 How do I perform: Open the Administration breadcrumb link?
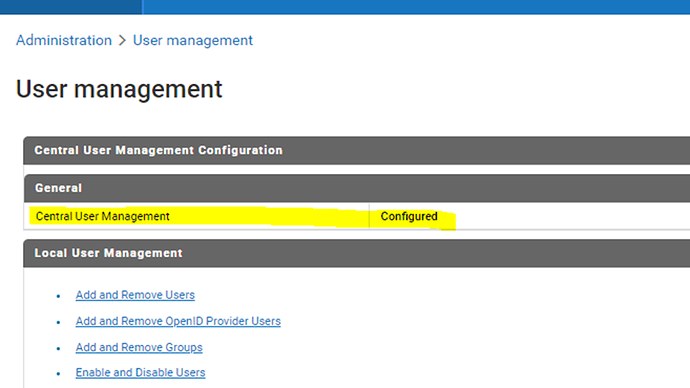coord(64,40)
